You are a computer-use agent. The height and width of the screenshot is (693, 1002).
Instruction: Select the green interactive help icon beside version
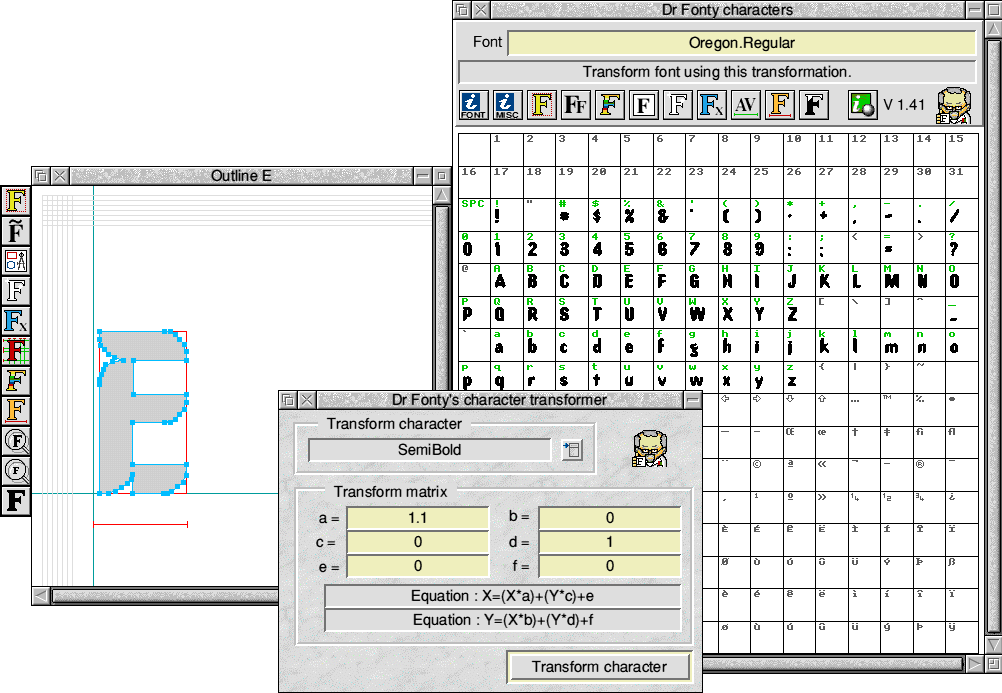coord(861,104)
